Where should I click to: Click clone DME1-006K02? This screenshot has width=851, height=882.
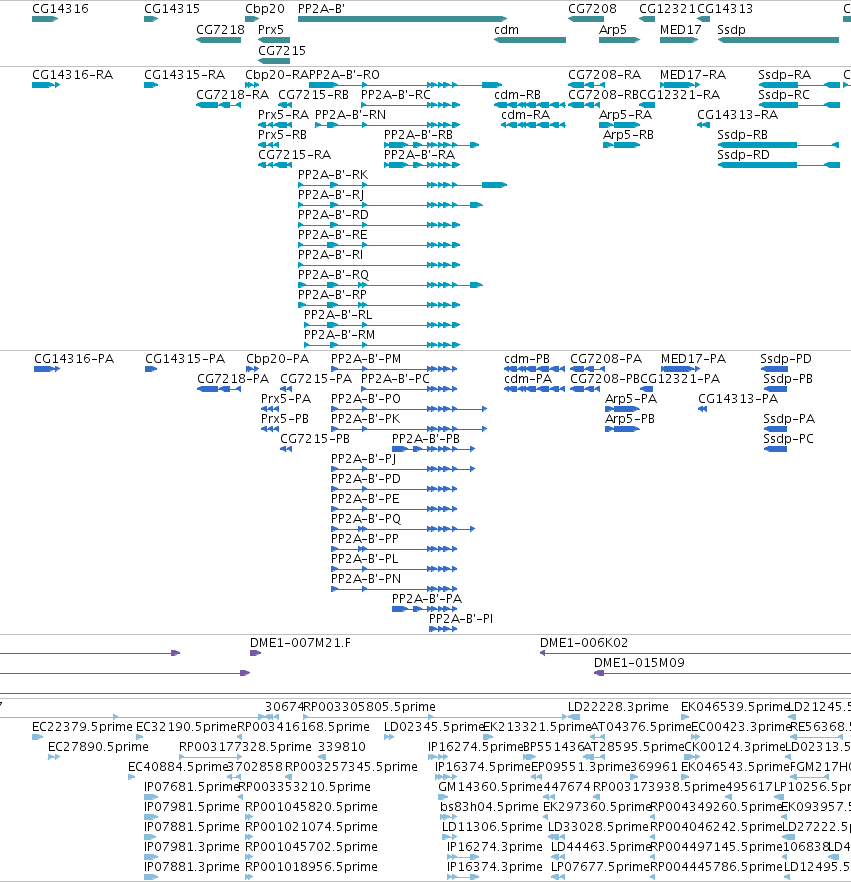583,643
